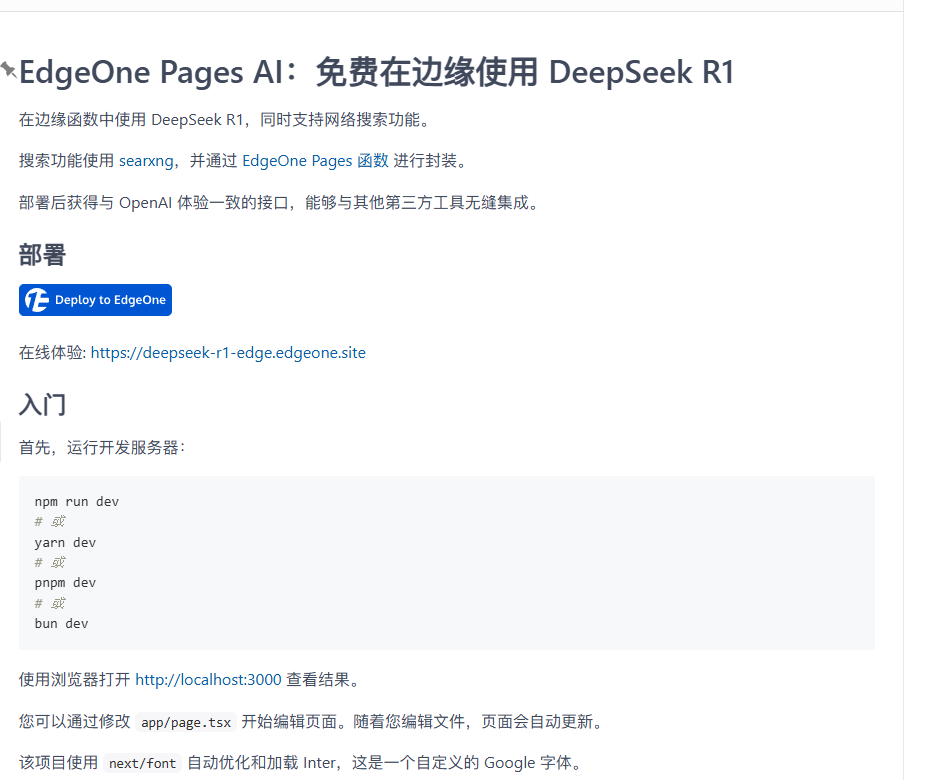Open the searxng link
Image resolution: width=927 pixels, height=780 pixels.
click(146, 161)
